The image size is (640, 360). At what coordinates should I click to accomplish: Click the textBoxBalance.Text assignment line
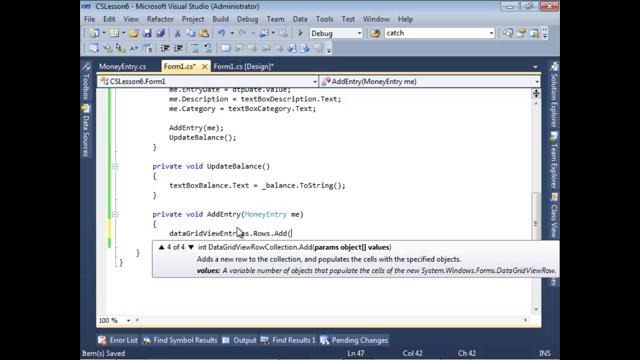257,186
